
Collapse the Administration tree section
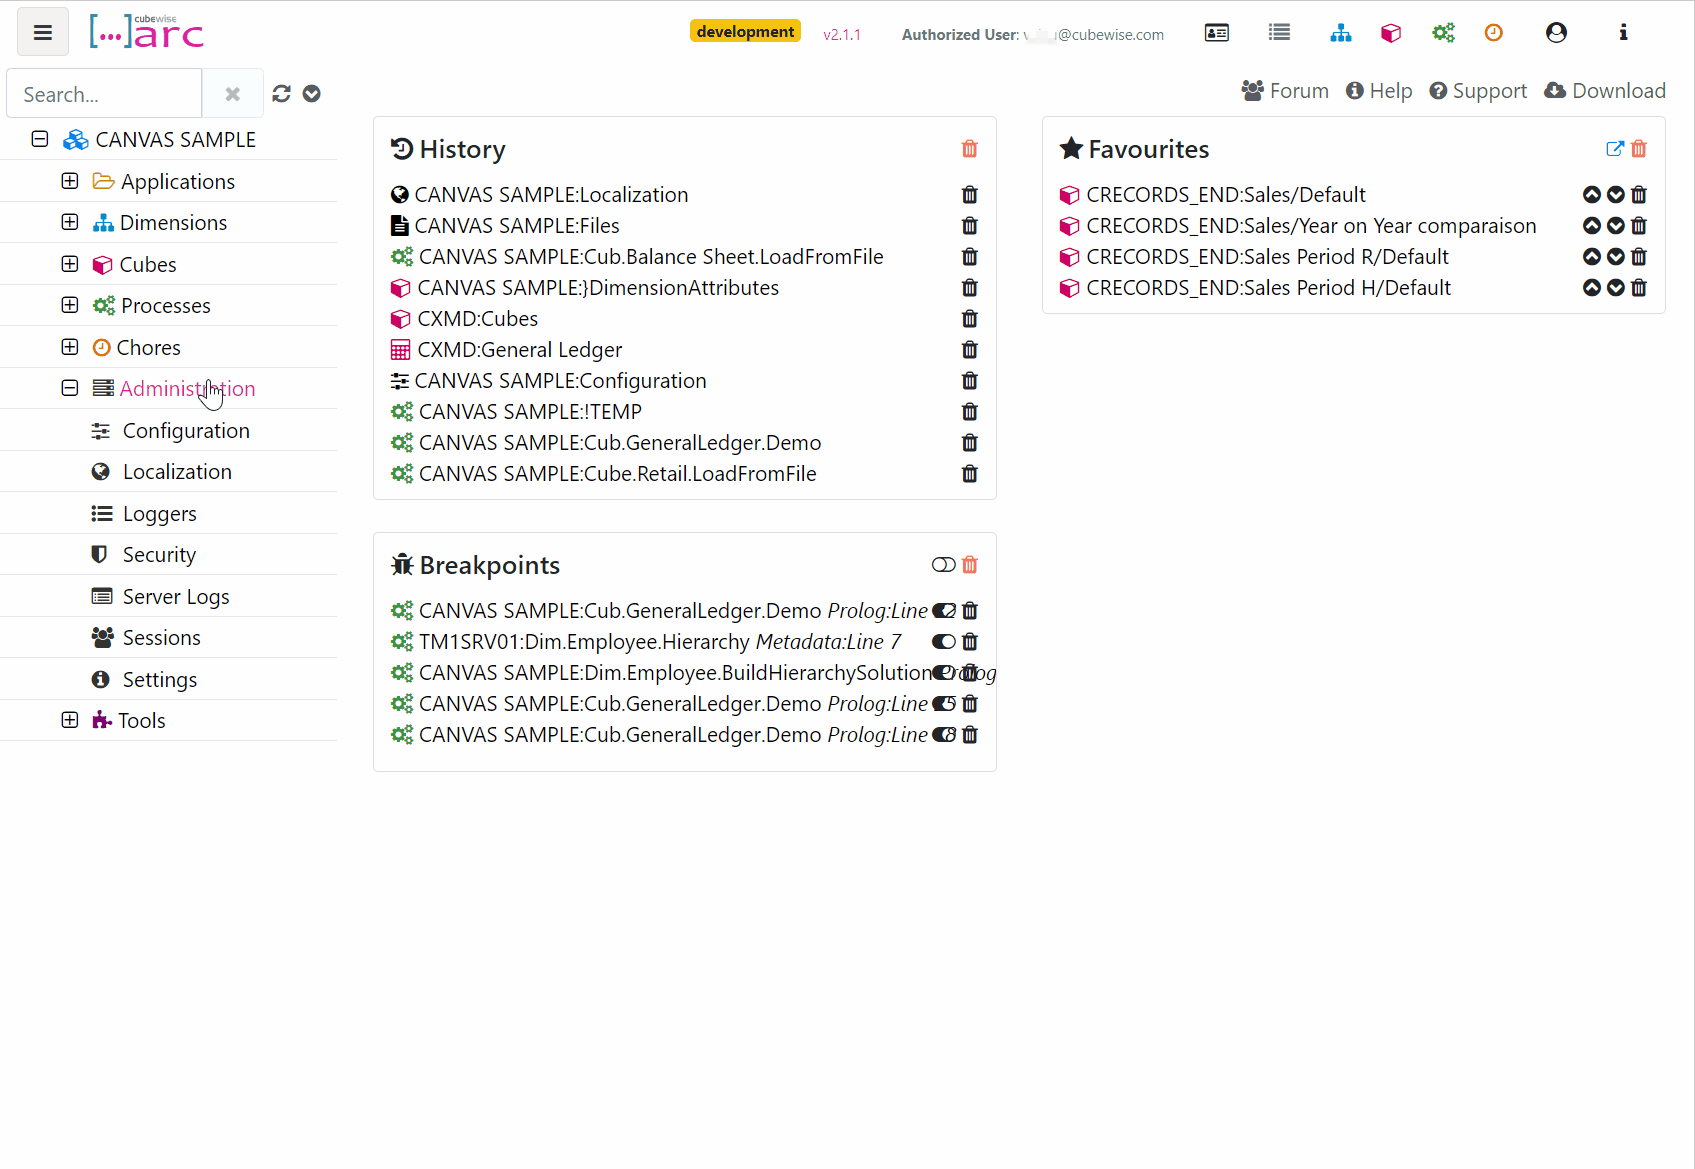click(69, 388)
